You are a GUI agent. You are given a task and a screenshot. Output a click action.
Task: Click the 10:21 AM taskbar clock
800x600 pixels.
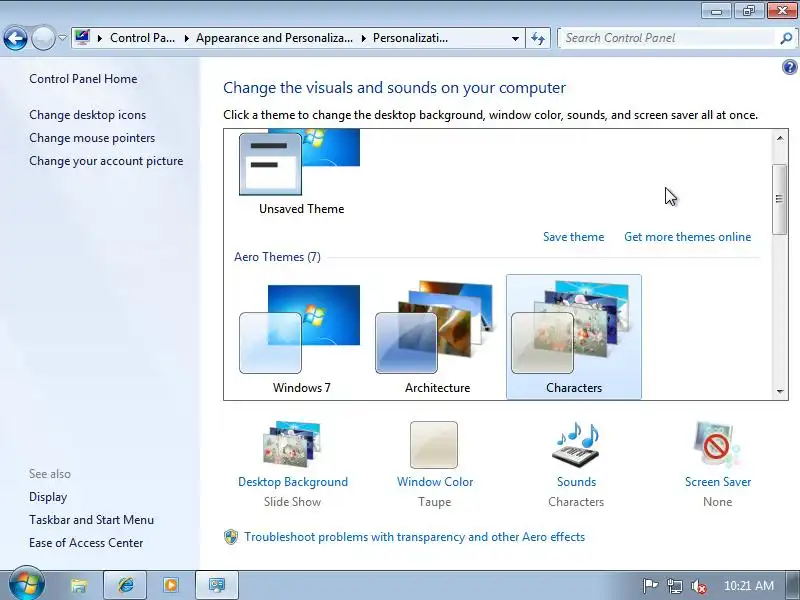[x=748, y=586]
